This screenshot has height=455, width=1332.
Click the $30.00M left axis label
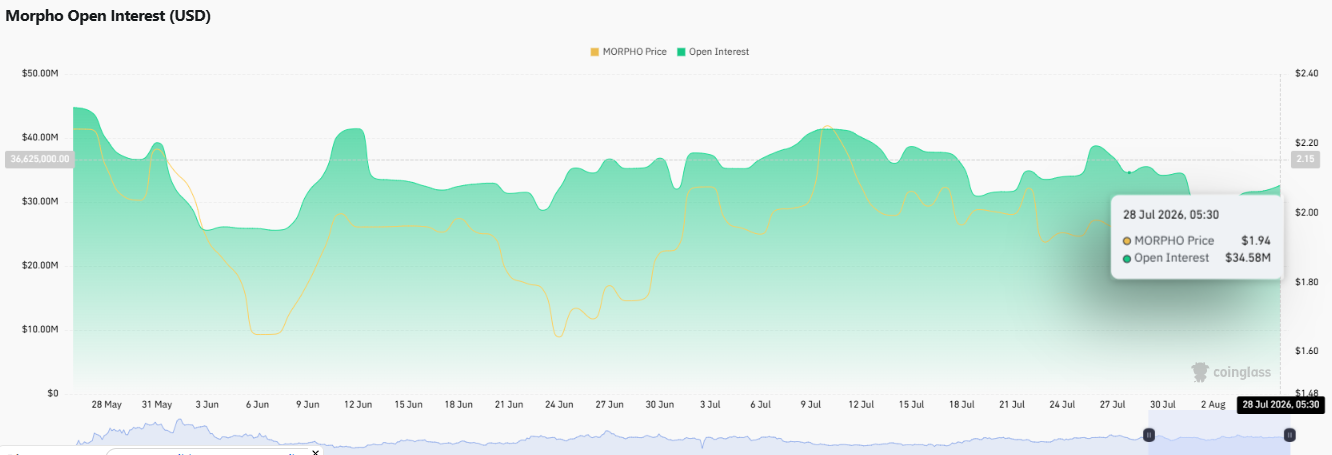click(41, 201)
